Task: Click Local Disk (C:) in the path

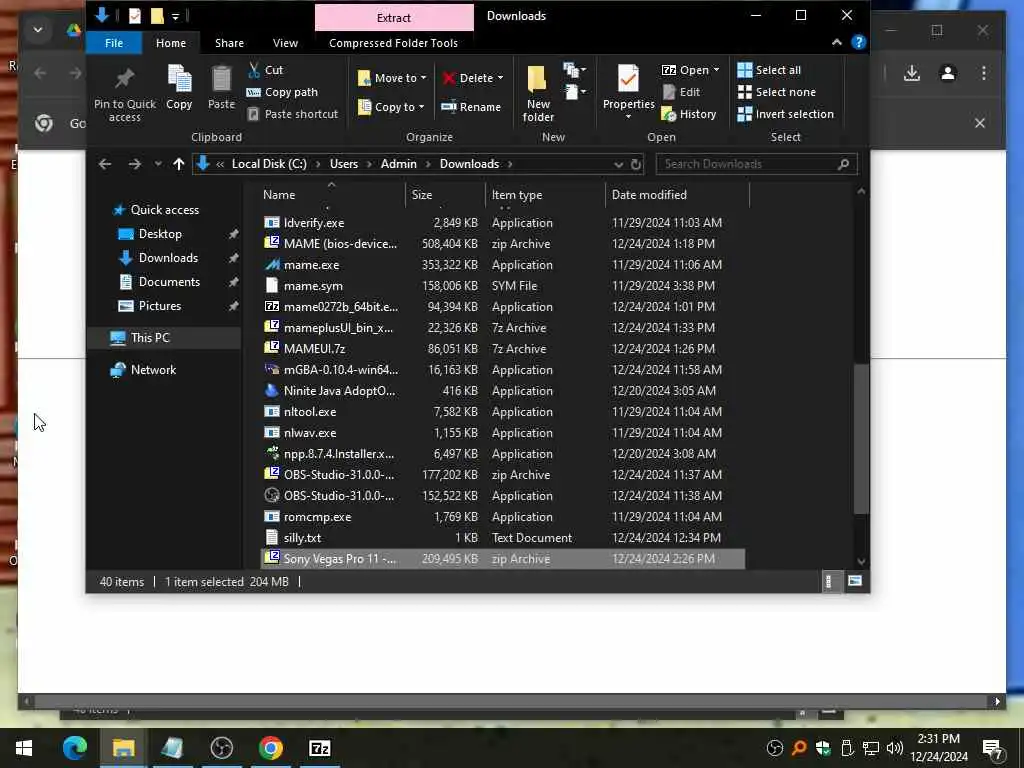Action: (x=269, y=164)
